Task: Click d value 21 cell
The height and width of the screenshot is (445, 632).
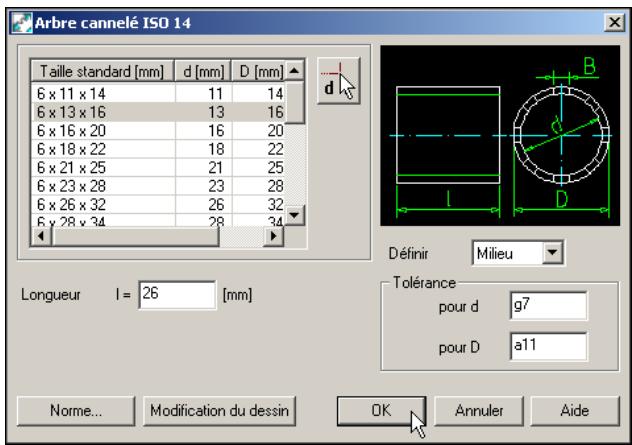Action: [x=204, y=168]
